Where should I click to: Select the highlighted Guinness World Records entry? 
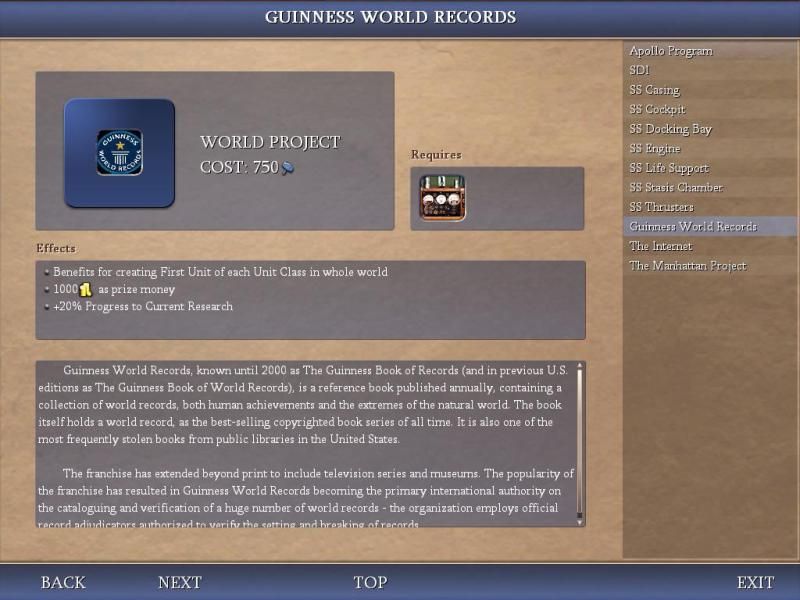point(710,226)
